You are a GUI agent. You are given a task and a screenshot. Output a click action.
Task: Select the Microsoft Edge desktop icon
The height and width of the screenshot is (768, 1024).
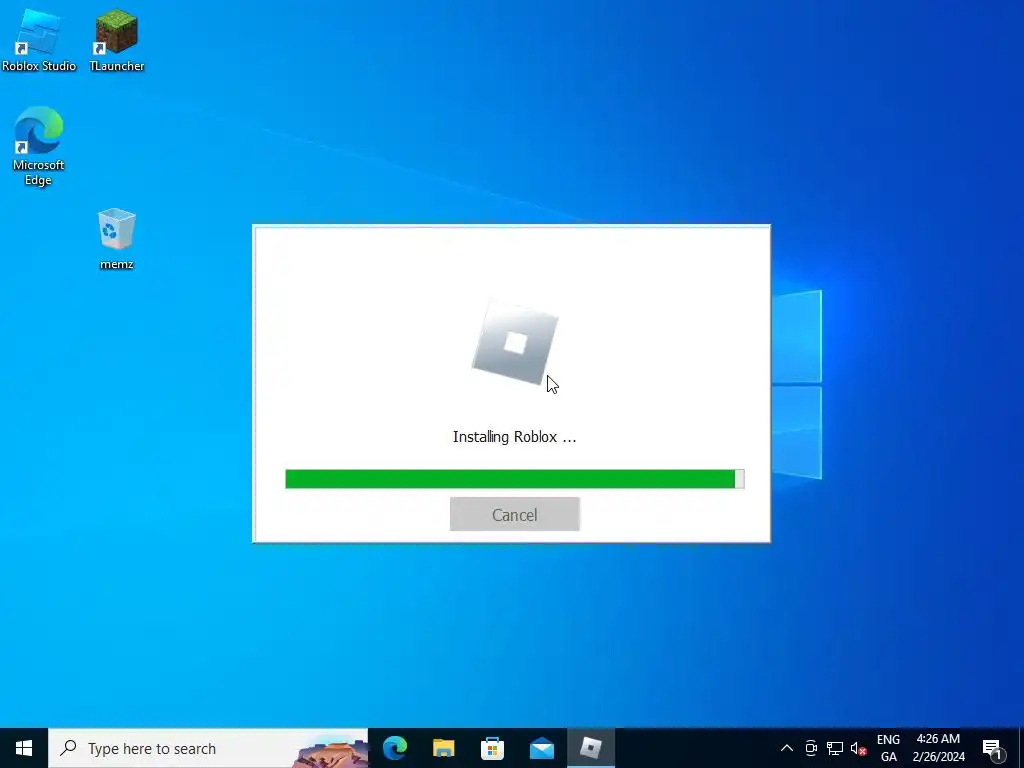coord(39,147)
